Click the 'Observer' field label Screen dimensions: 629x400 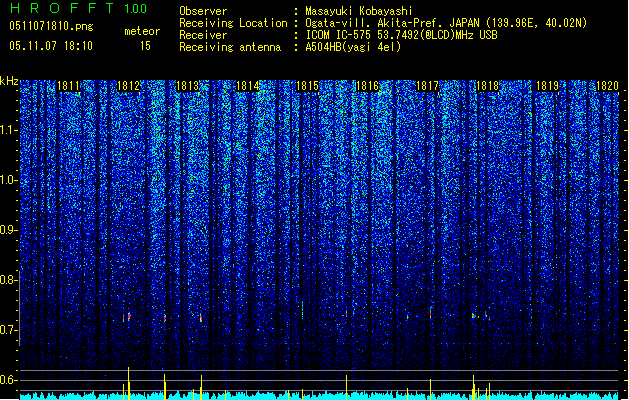203,11
